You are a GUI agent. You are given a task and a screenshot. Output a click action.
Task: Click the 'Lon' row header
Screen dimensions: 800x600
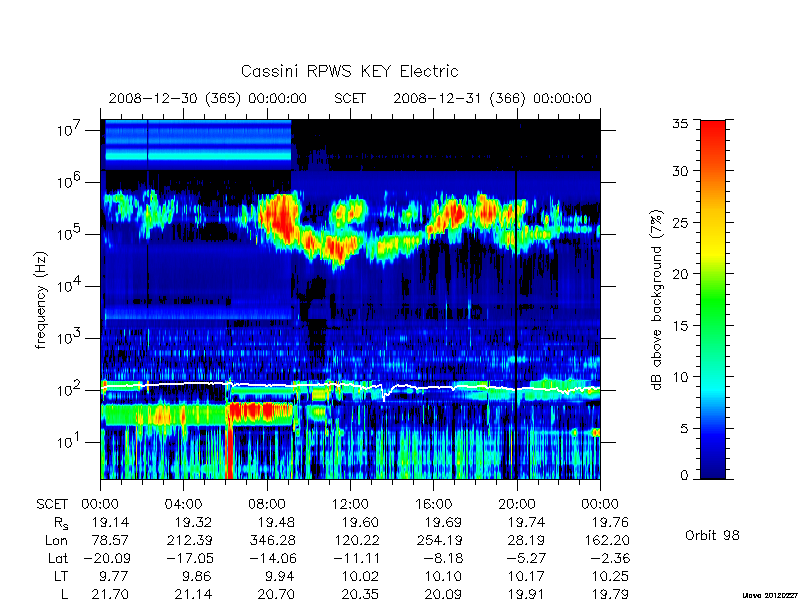pos(56,540)
